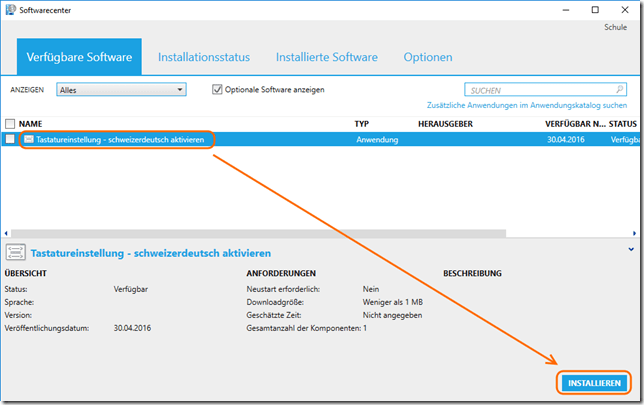Switch to the Installationsstatus tab

[x=203, y=58]
